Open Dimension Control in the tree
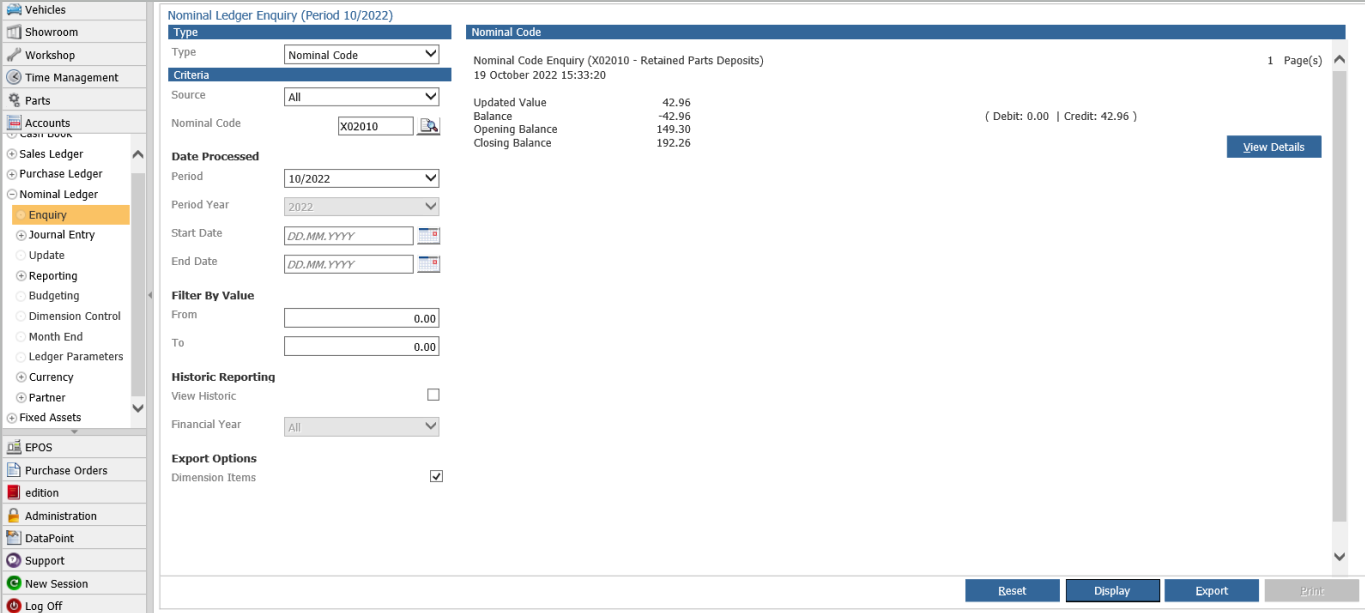This screenshot has width=1365, height=613. pyautogui.click(x=75, y=316)
